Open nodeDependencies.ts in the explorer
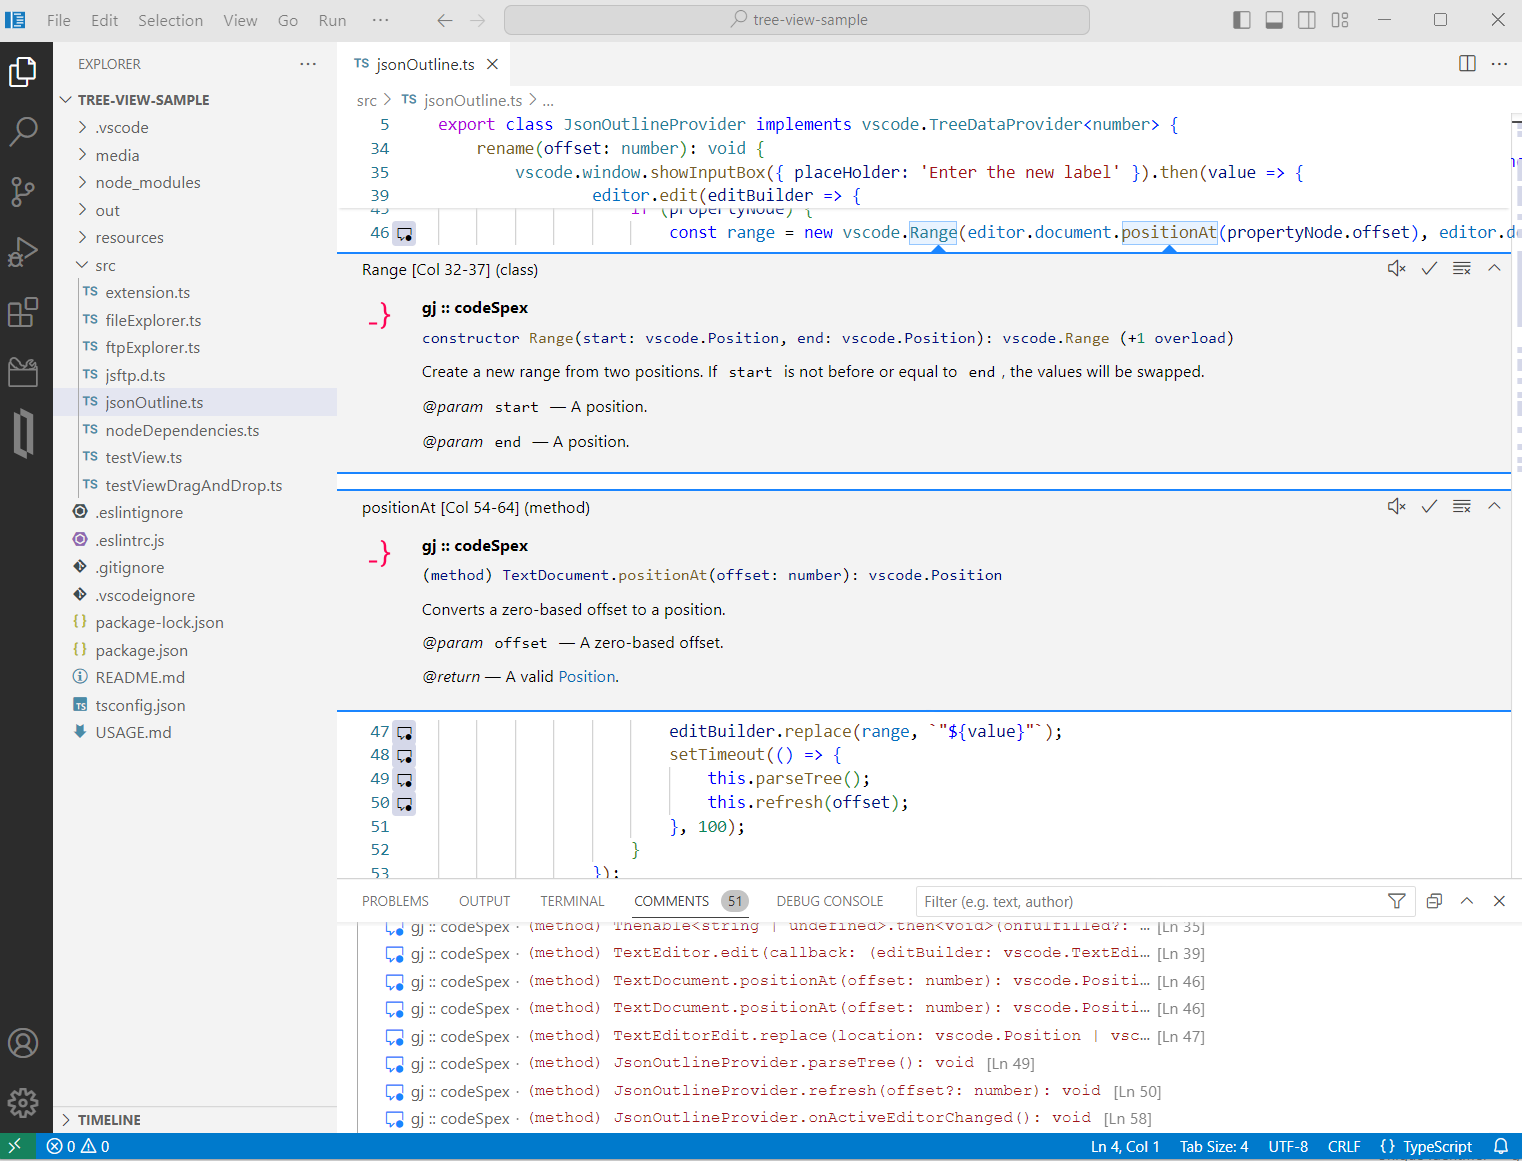Screen dimensions: 1522x1161 [182, 431]
